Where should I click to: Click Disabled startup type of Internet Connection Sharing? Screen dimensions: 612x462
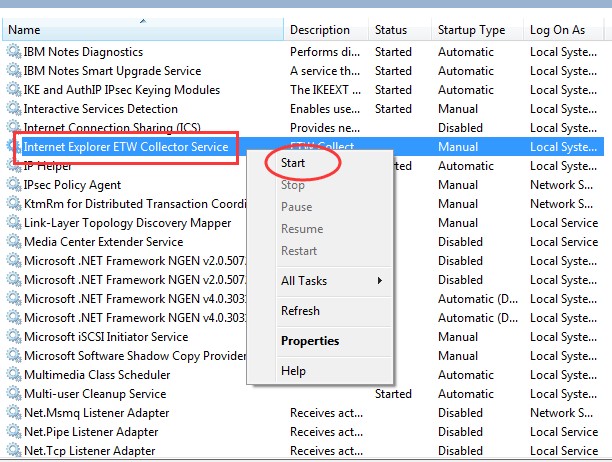click(x=460, y=128)
